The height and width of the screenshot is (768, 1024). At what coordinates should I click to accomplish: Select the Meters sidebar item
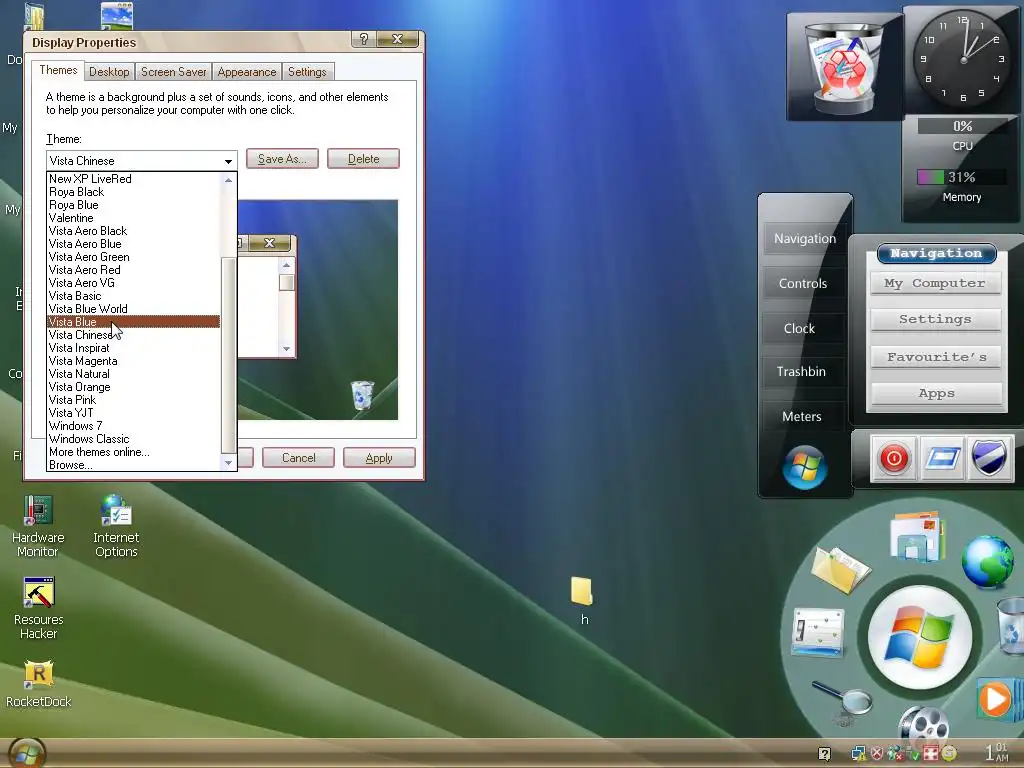(x=802, y=417)
